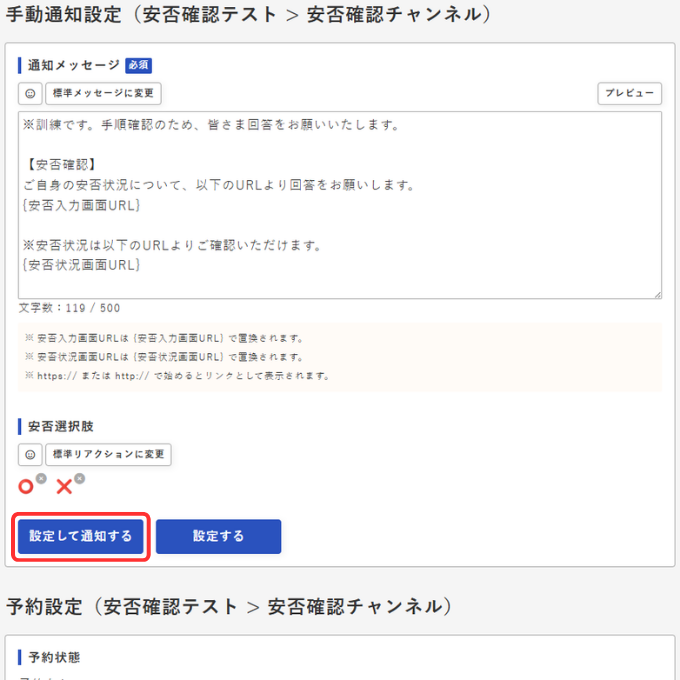Click the 必須 required badge
The image size is (680, 680).
click(x=138, y=65)
